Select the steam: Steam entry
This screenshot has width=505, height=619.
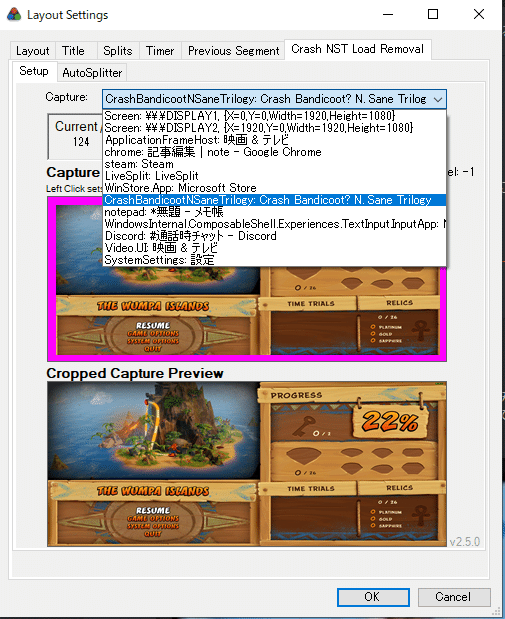(x=275, y=164)
